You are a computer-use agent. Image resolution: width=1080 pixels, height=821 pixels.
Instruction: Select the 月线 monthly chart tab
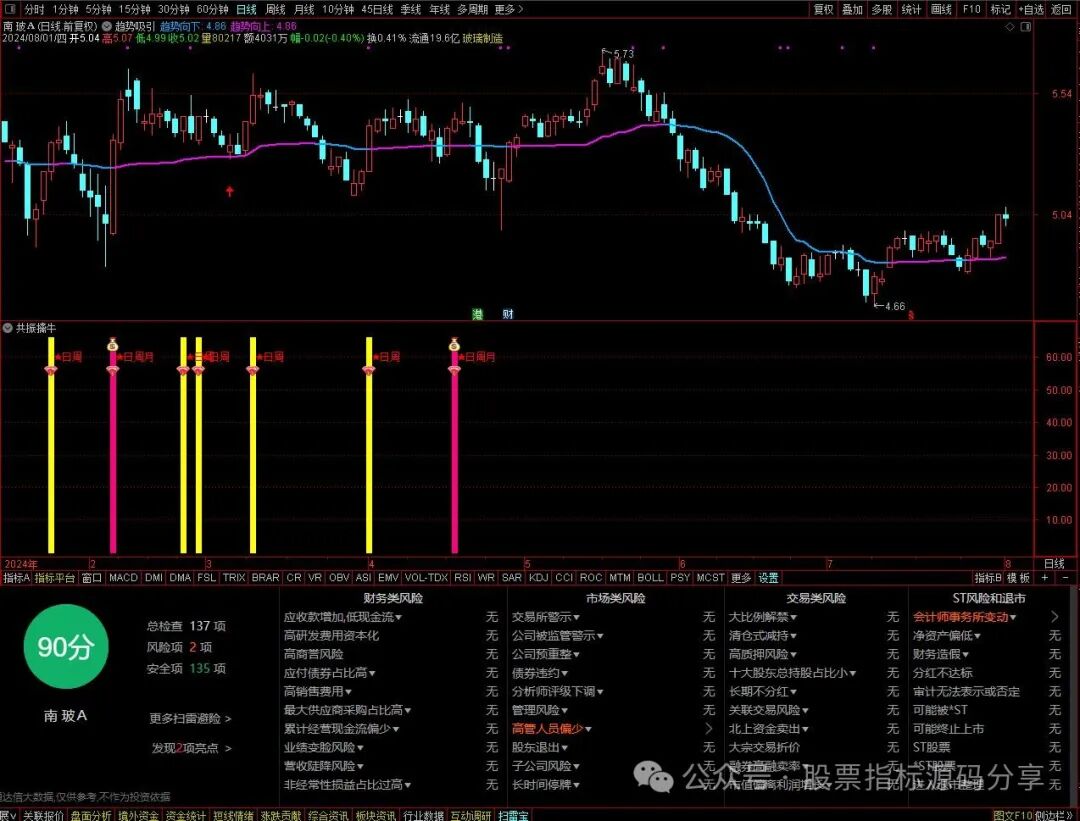coord(304,9)
